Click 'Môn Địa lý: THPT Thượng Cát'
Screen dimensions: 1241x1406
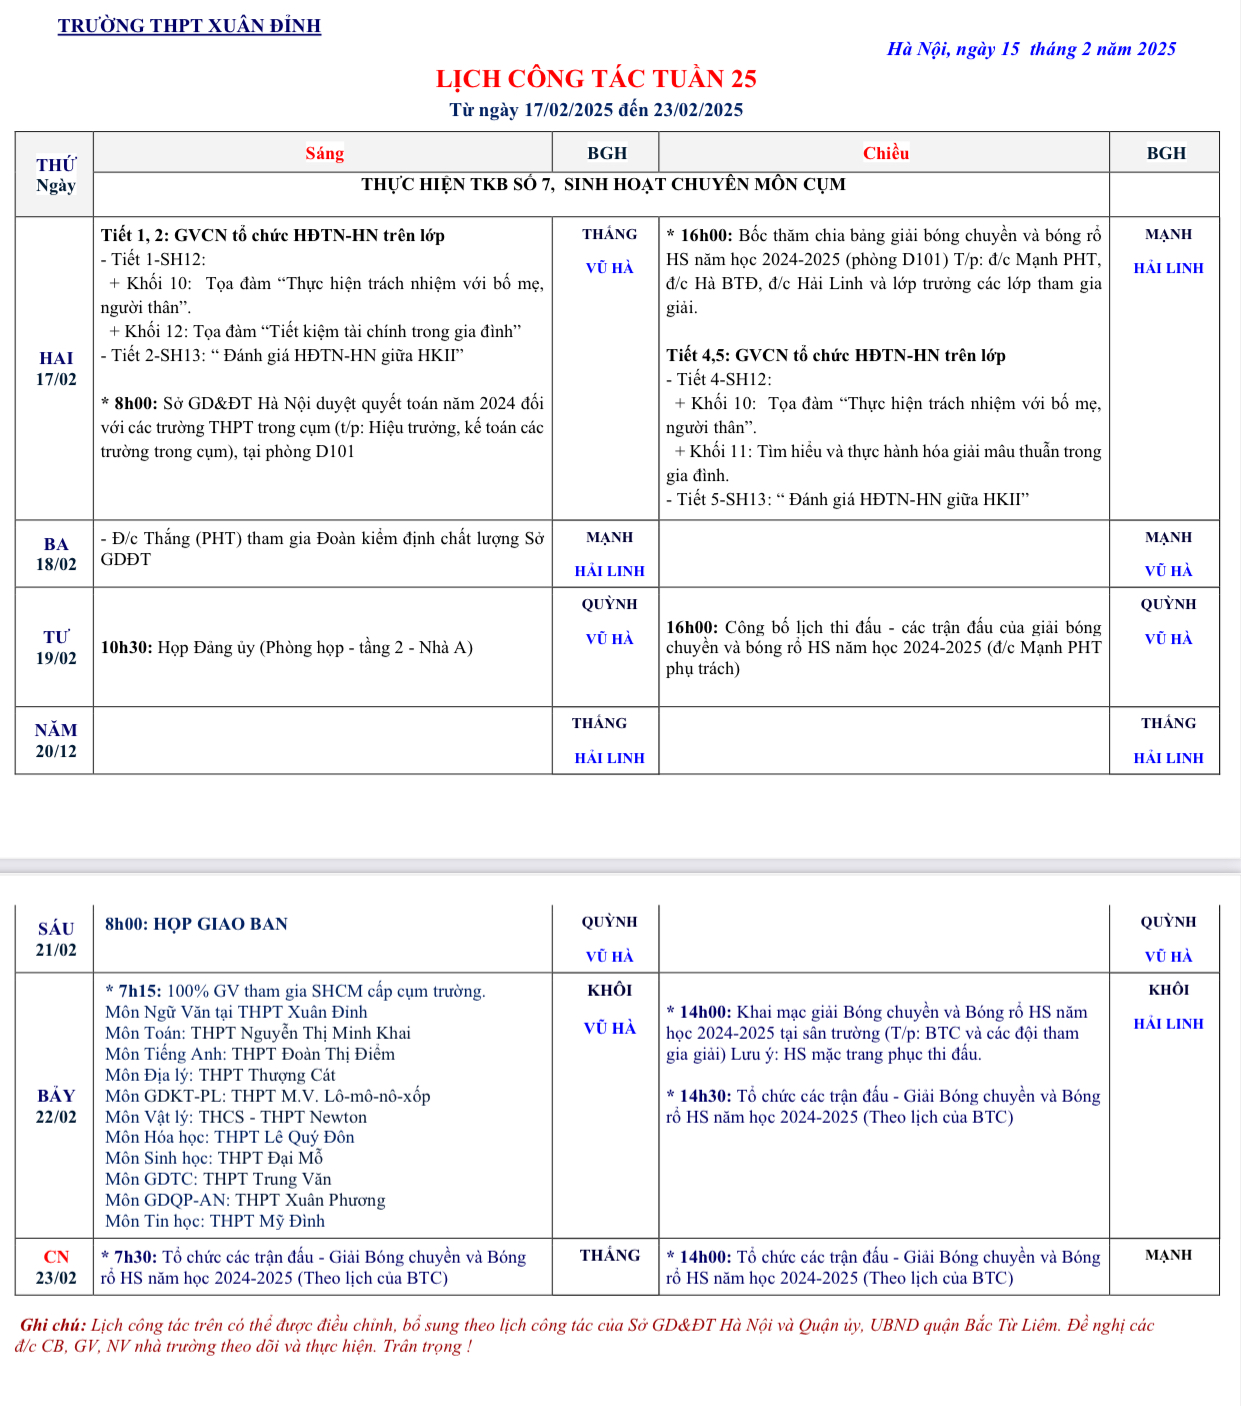[220, 1076]
